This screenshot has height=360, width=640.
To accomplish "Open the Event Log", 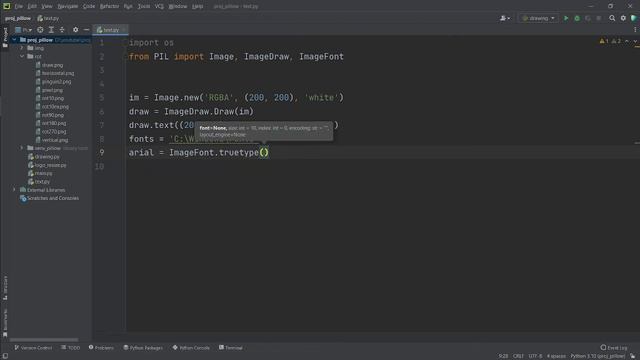I will tap(613, 348).
